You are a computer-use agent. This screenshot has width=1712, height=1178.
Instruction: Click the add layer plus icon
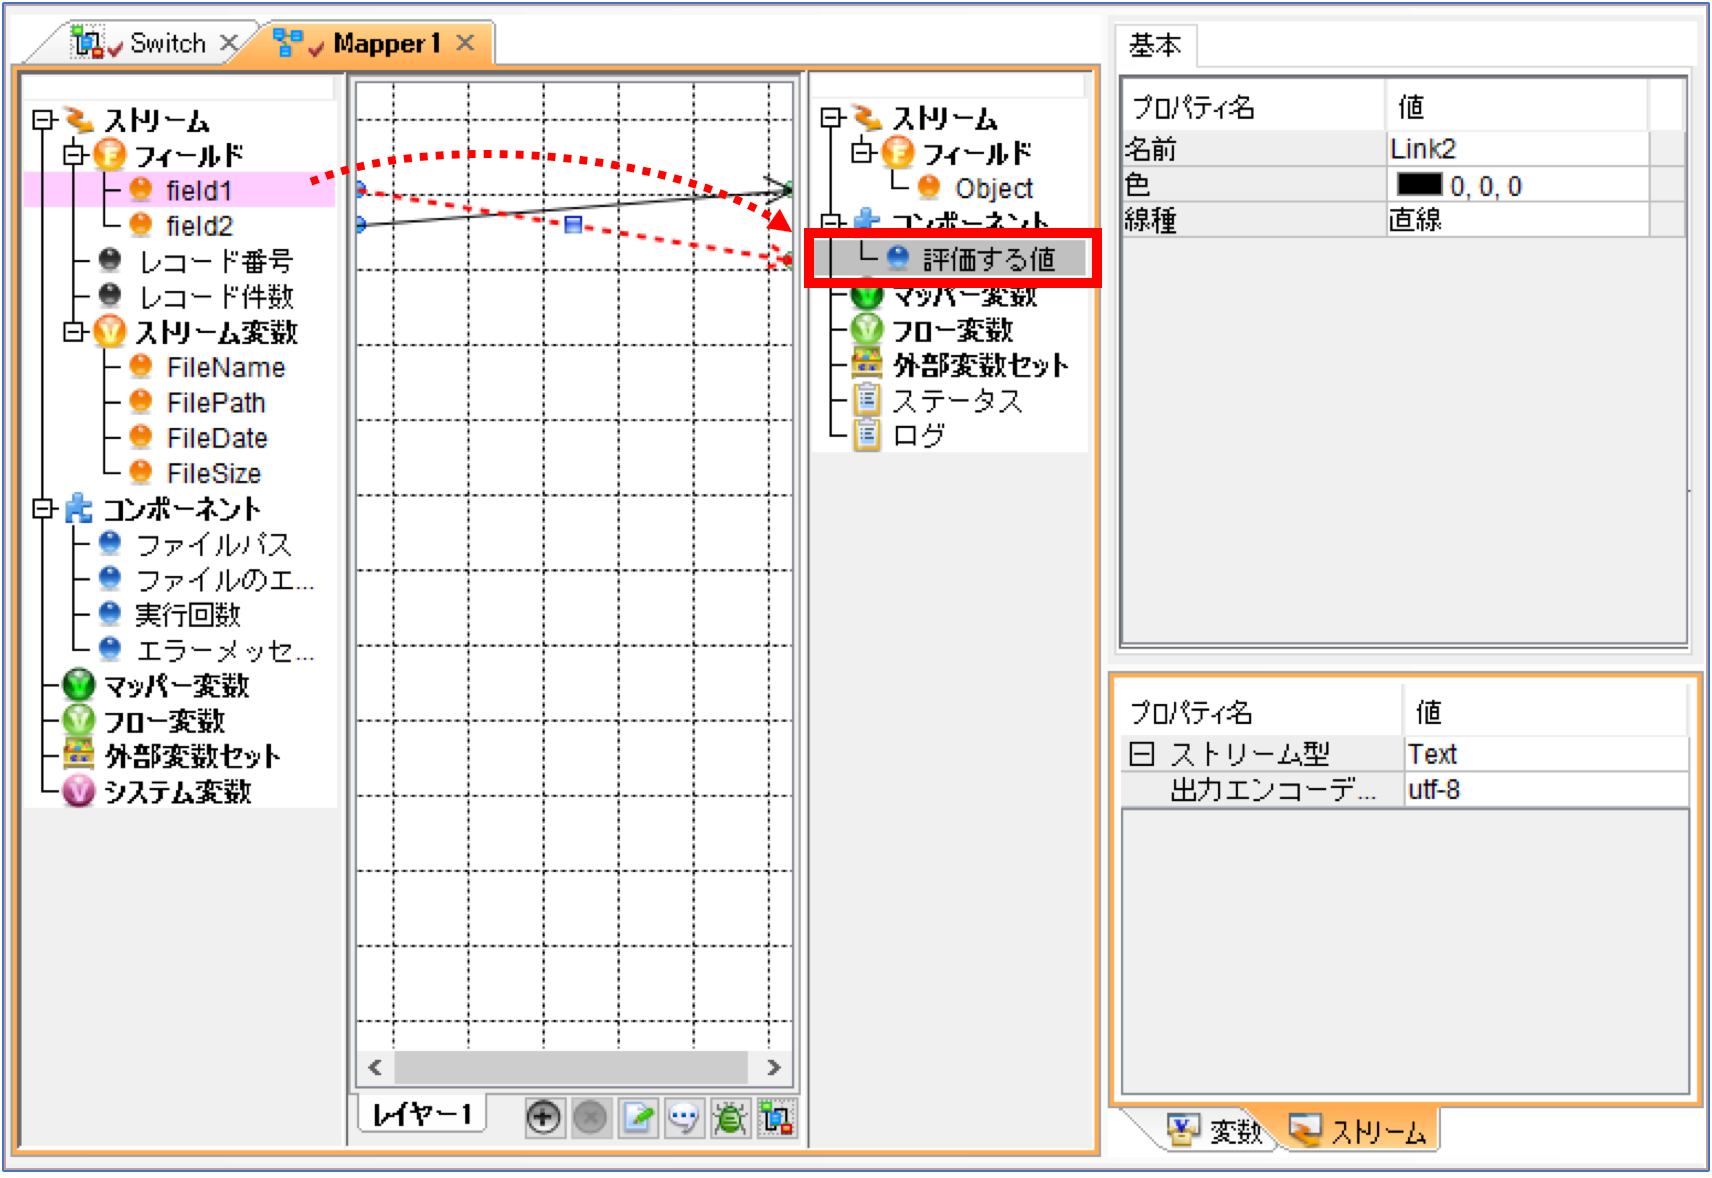pyautogui.click(x=543, y=1117)
